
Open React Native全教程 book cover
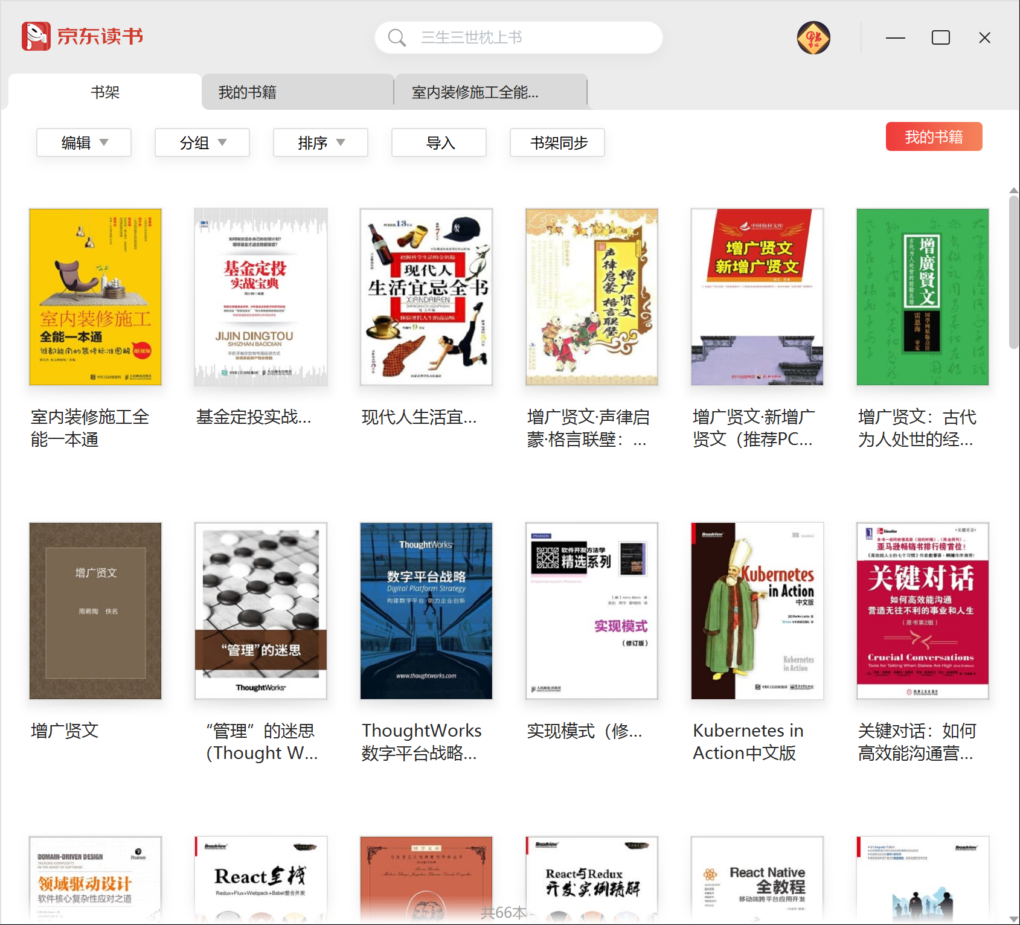757,880
